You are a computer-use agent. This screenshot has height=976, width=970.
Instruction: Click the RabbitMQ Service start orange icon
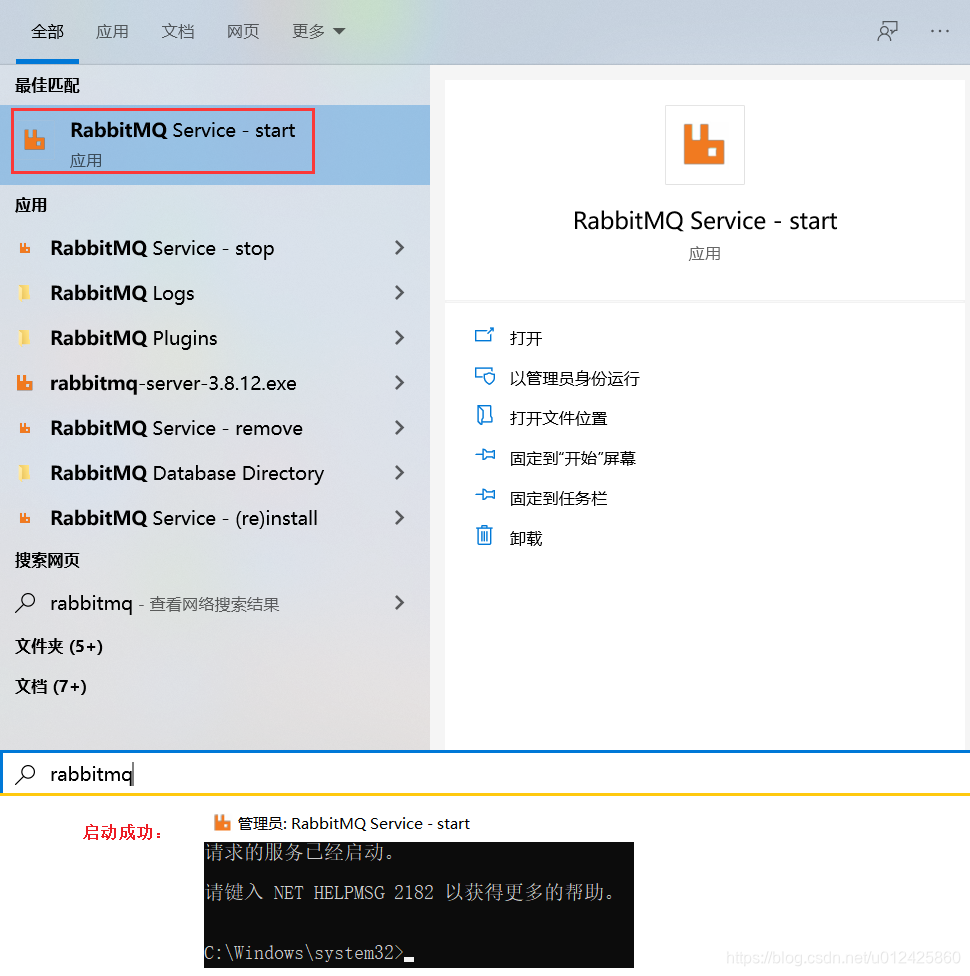[x=34, y=139]
